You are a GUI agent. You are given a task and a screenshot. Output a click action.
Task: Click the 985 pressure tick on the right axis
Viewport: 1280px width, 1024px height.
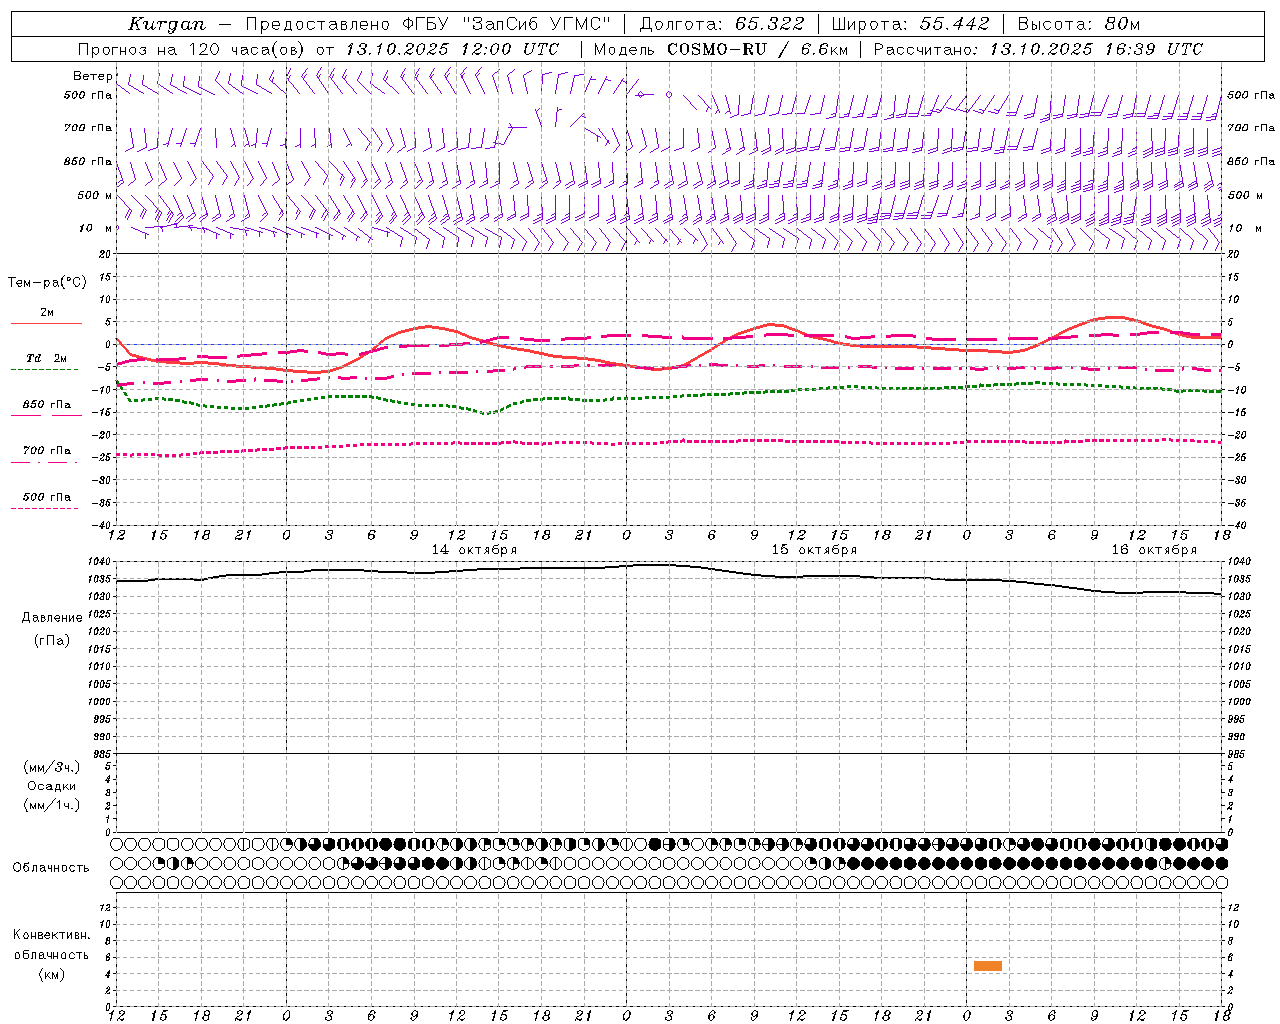1239,754
